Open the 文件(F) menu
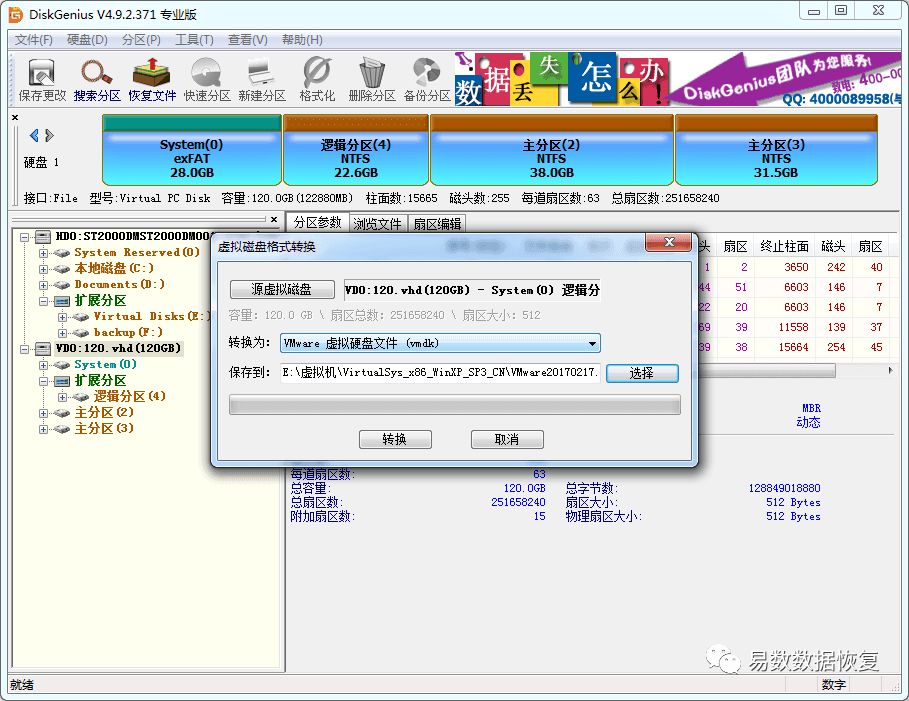The width and height of the screenshot is (909, 701). click(x=34, y=40)
